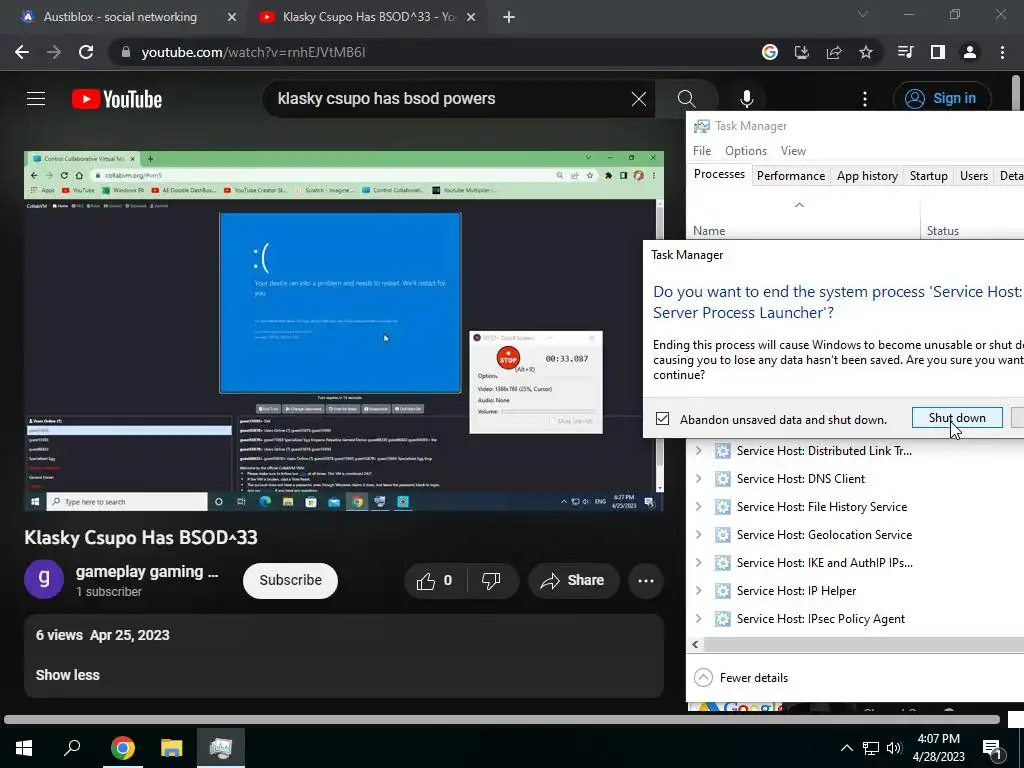
Task: Go to the YouTube home logo
Action: click(117, 99)
